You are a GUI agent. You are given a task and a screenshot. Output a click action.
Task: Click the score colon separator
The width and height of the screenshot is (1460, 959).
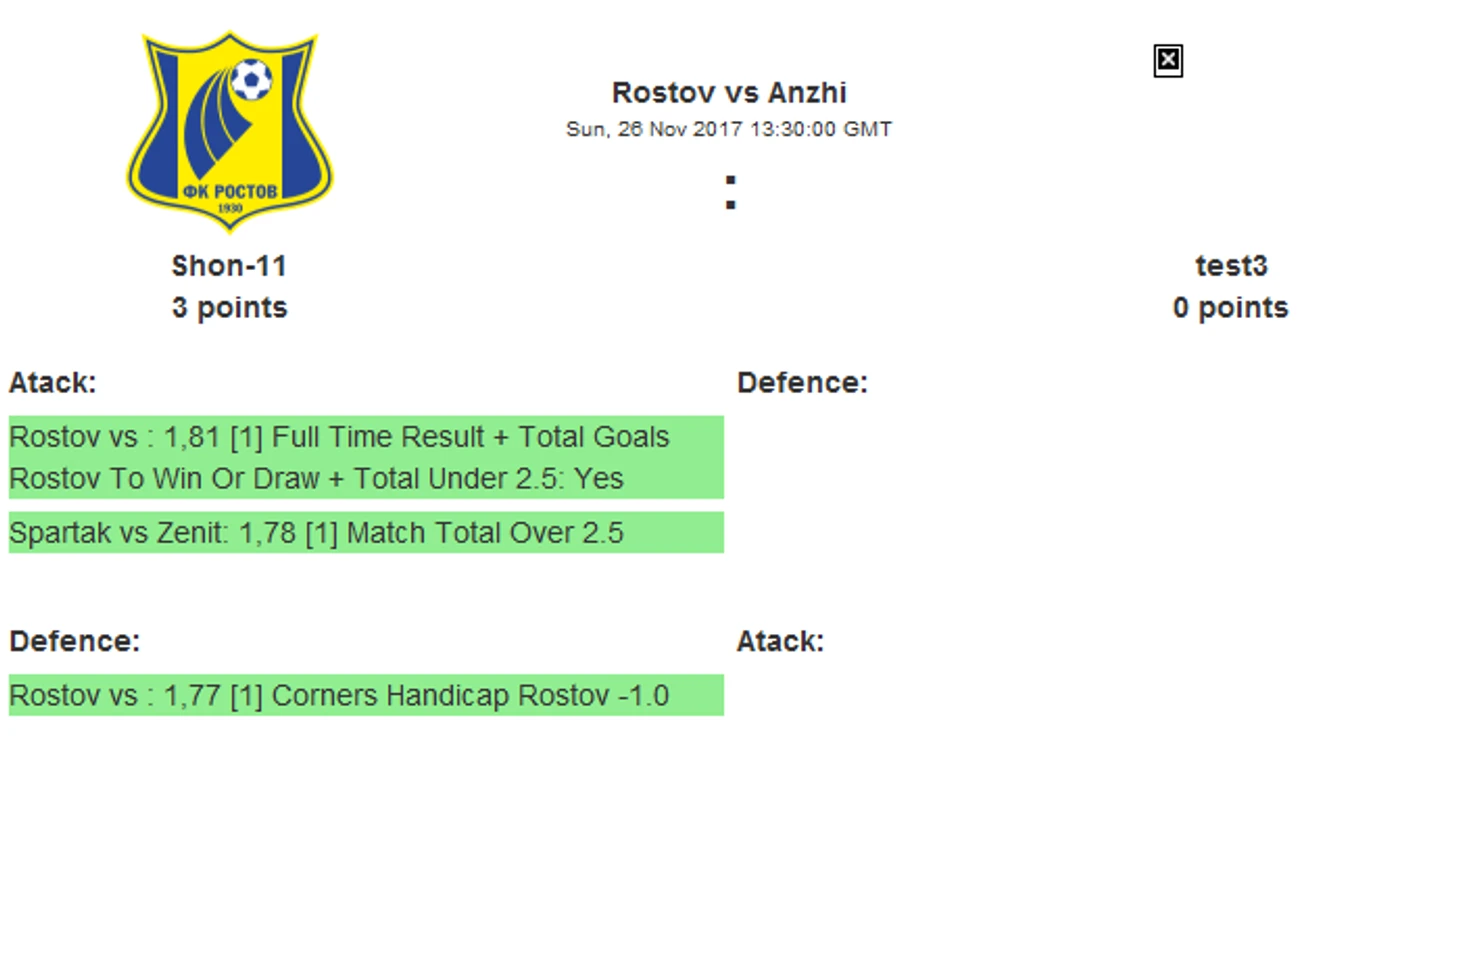730,193
